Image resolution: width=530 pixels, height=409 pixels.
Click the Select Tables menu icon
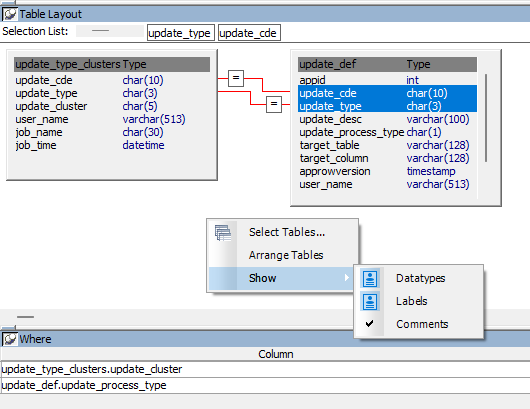pos(223,233)
